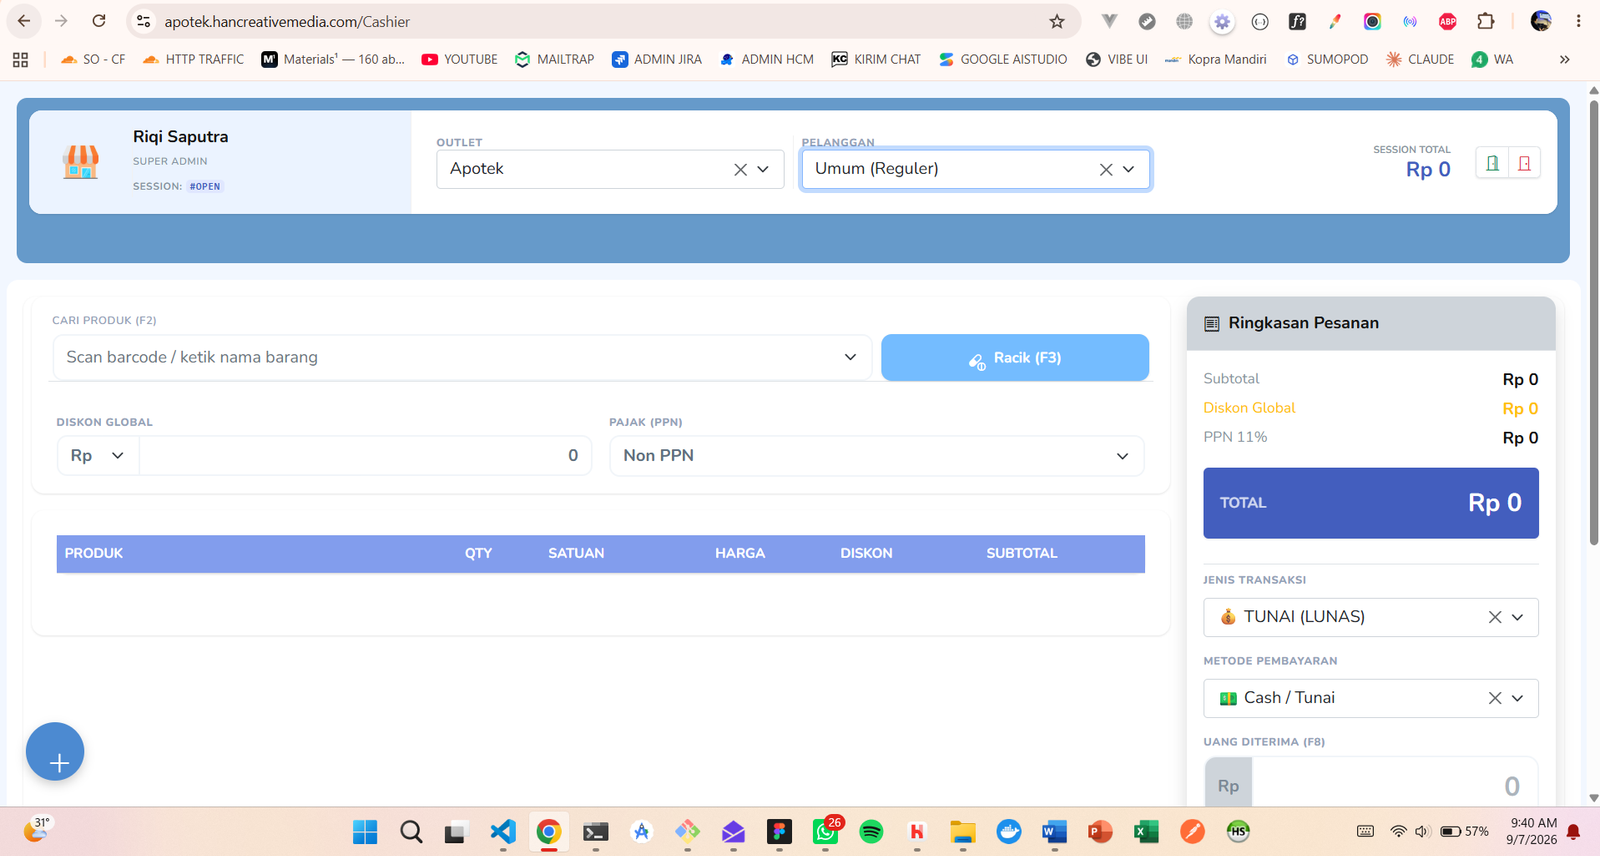Click the ABP ad blocker extension
Screen dimensions: 1600x856
click(1447, 21)
